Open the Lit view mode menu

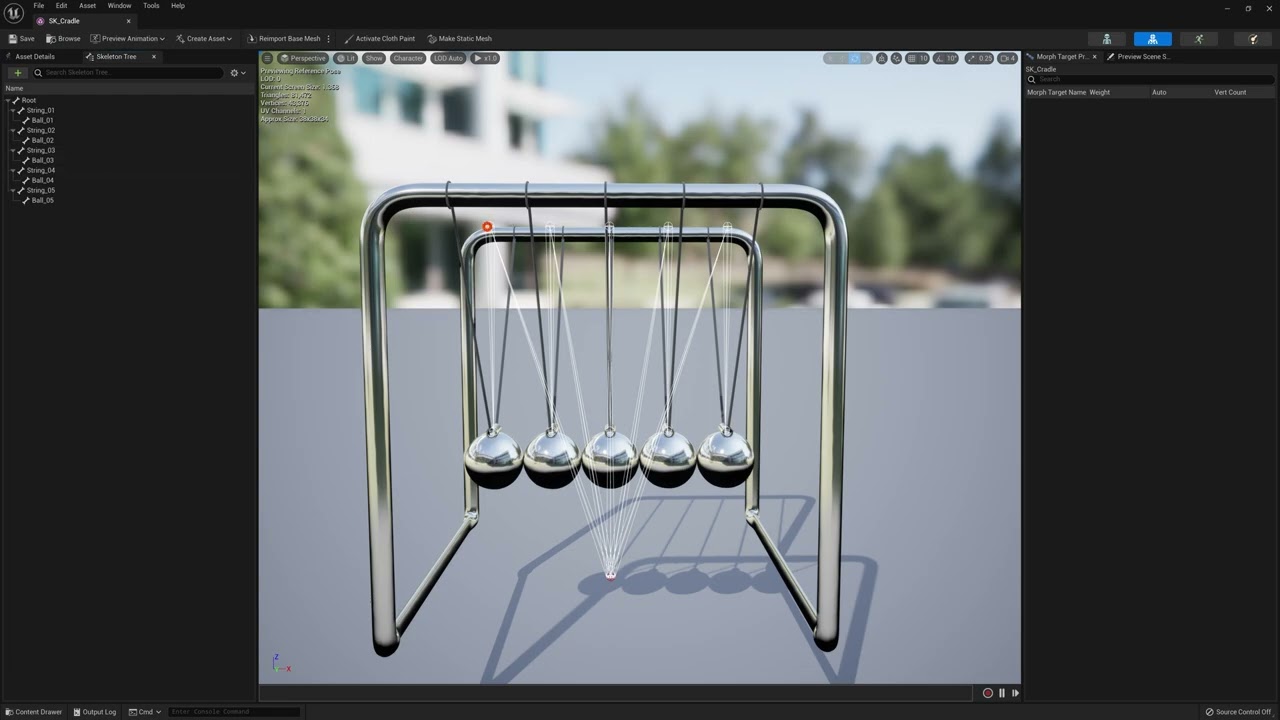tap(346, 58)
